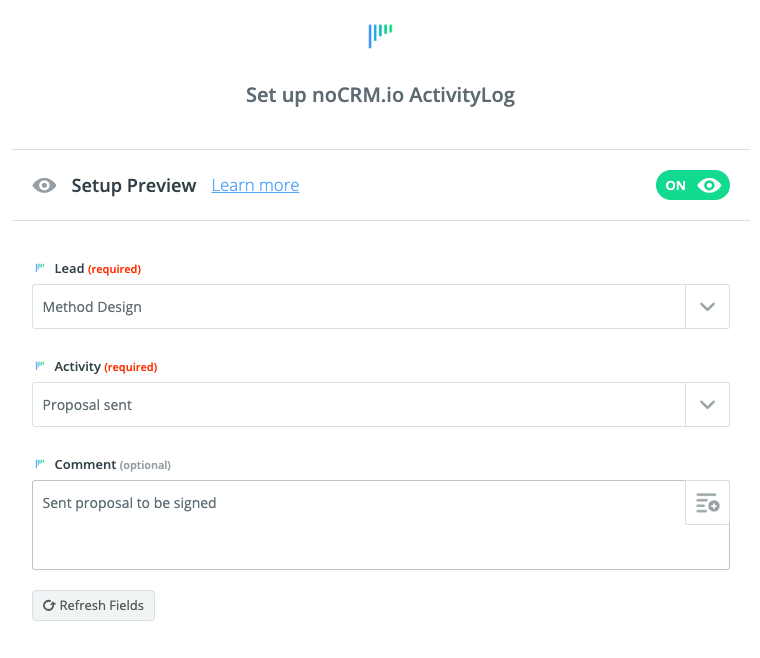Click the insert-field icon in the Comment box
Screen dimensions: 760x658
coord(707,503)
